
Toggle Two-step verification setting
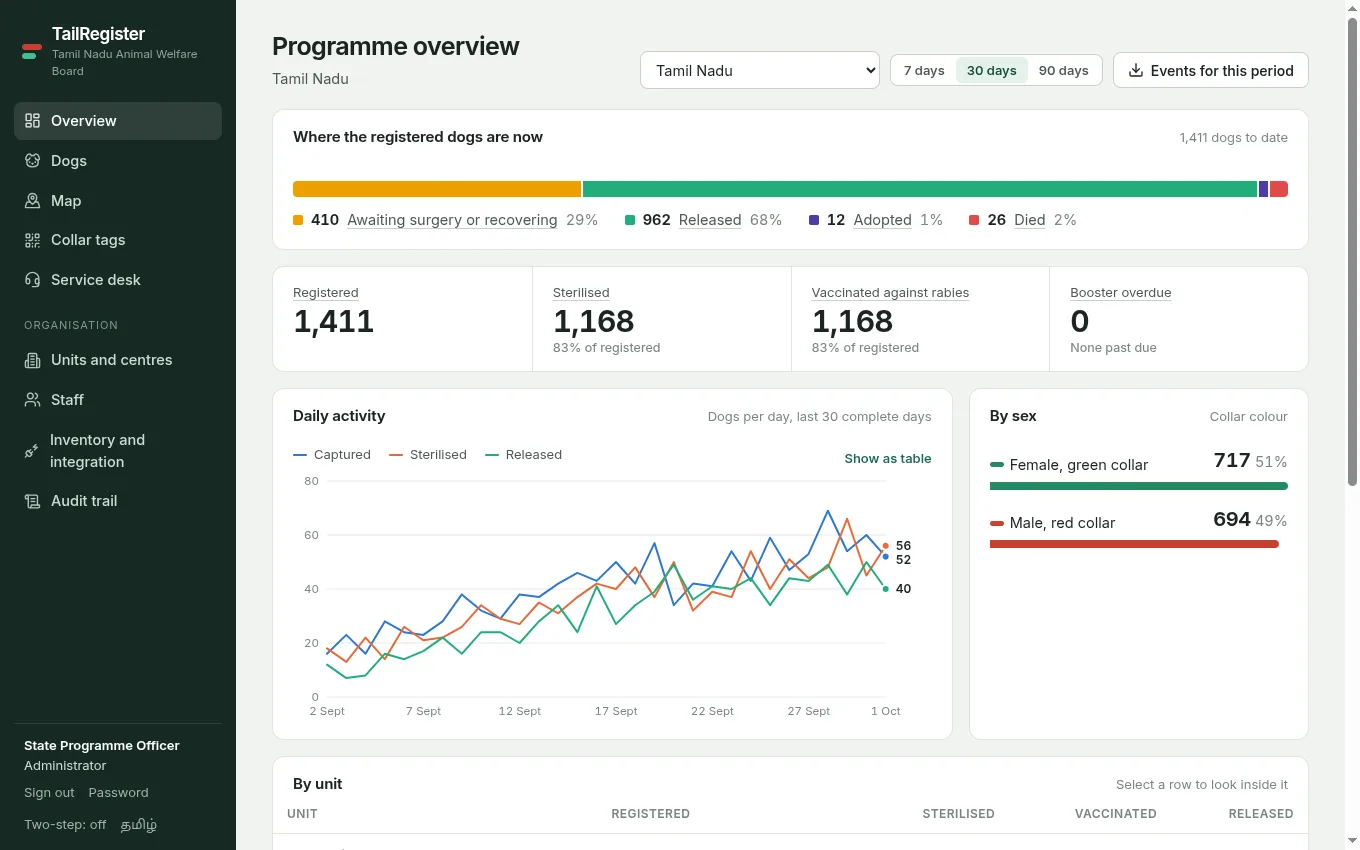[x=65, y=825]
